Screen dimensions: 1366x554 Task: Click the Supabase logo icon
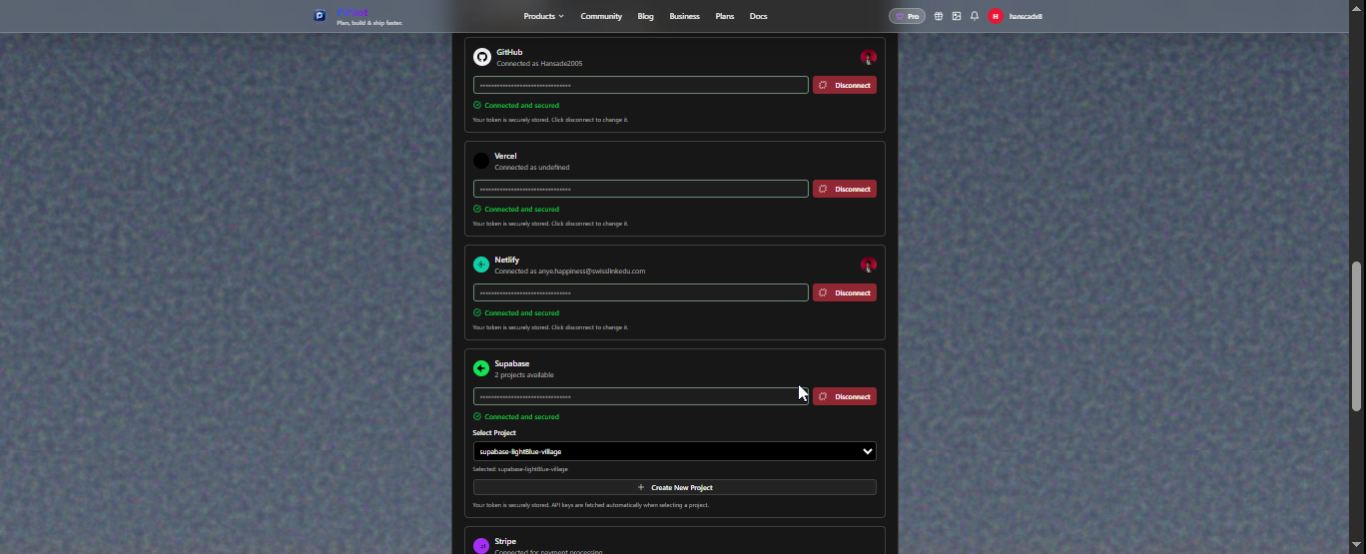pos(481,368)
